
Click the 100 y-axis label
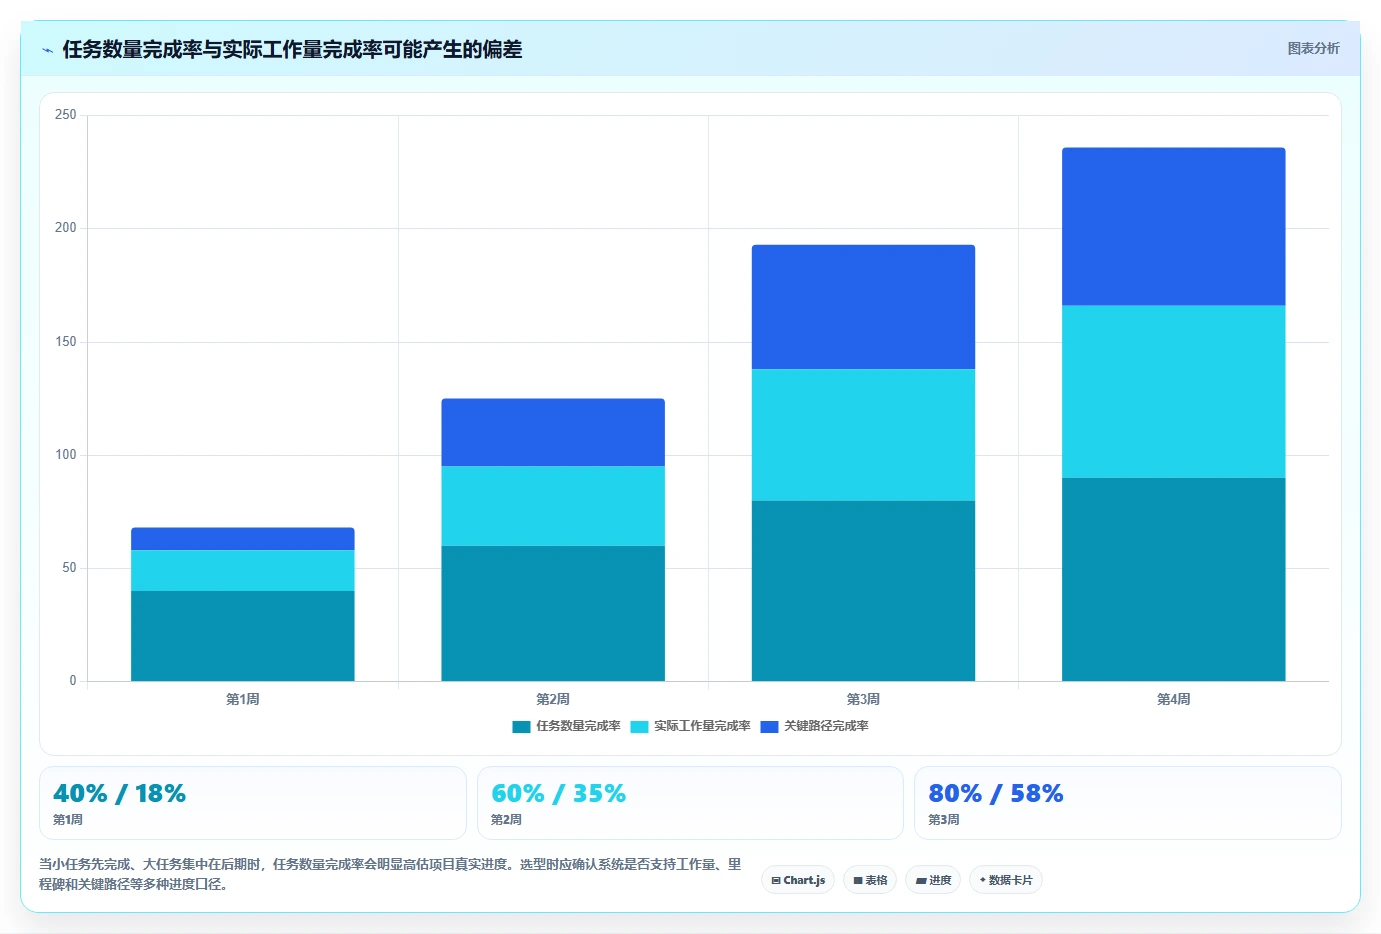pyautogui.click(x=66, y=455)
